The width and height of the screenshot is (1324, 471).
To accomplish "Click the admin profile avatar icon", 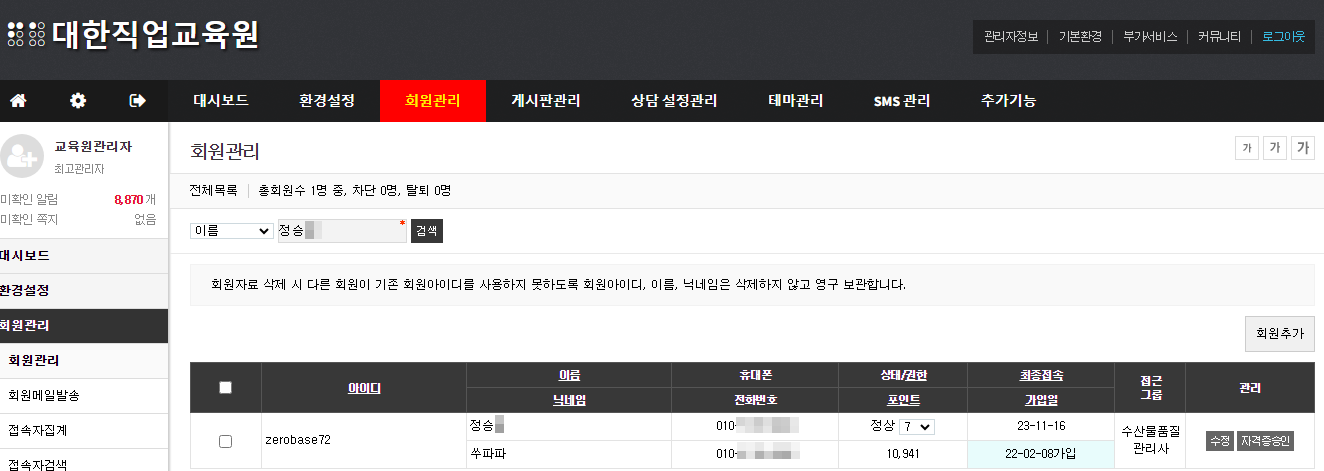I will point(21,155).
